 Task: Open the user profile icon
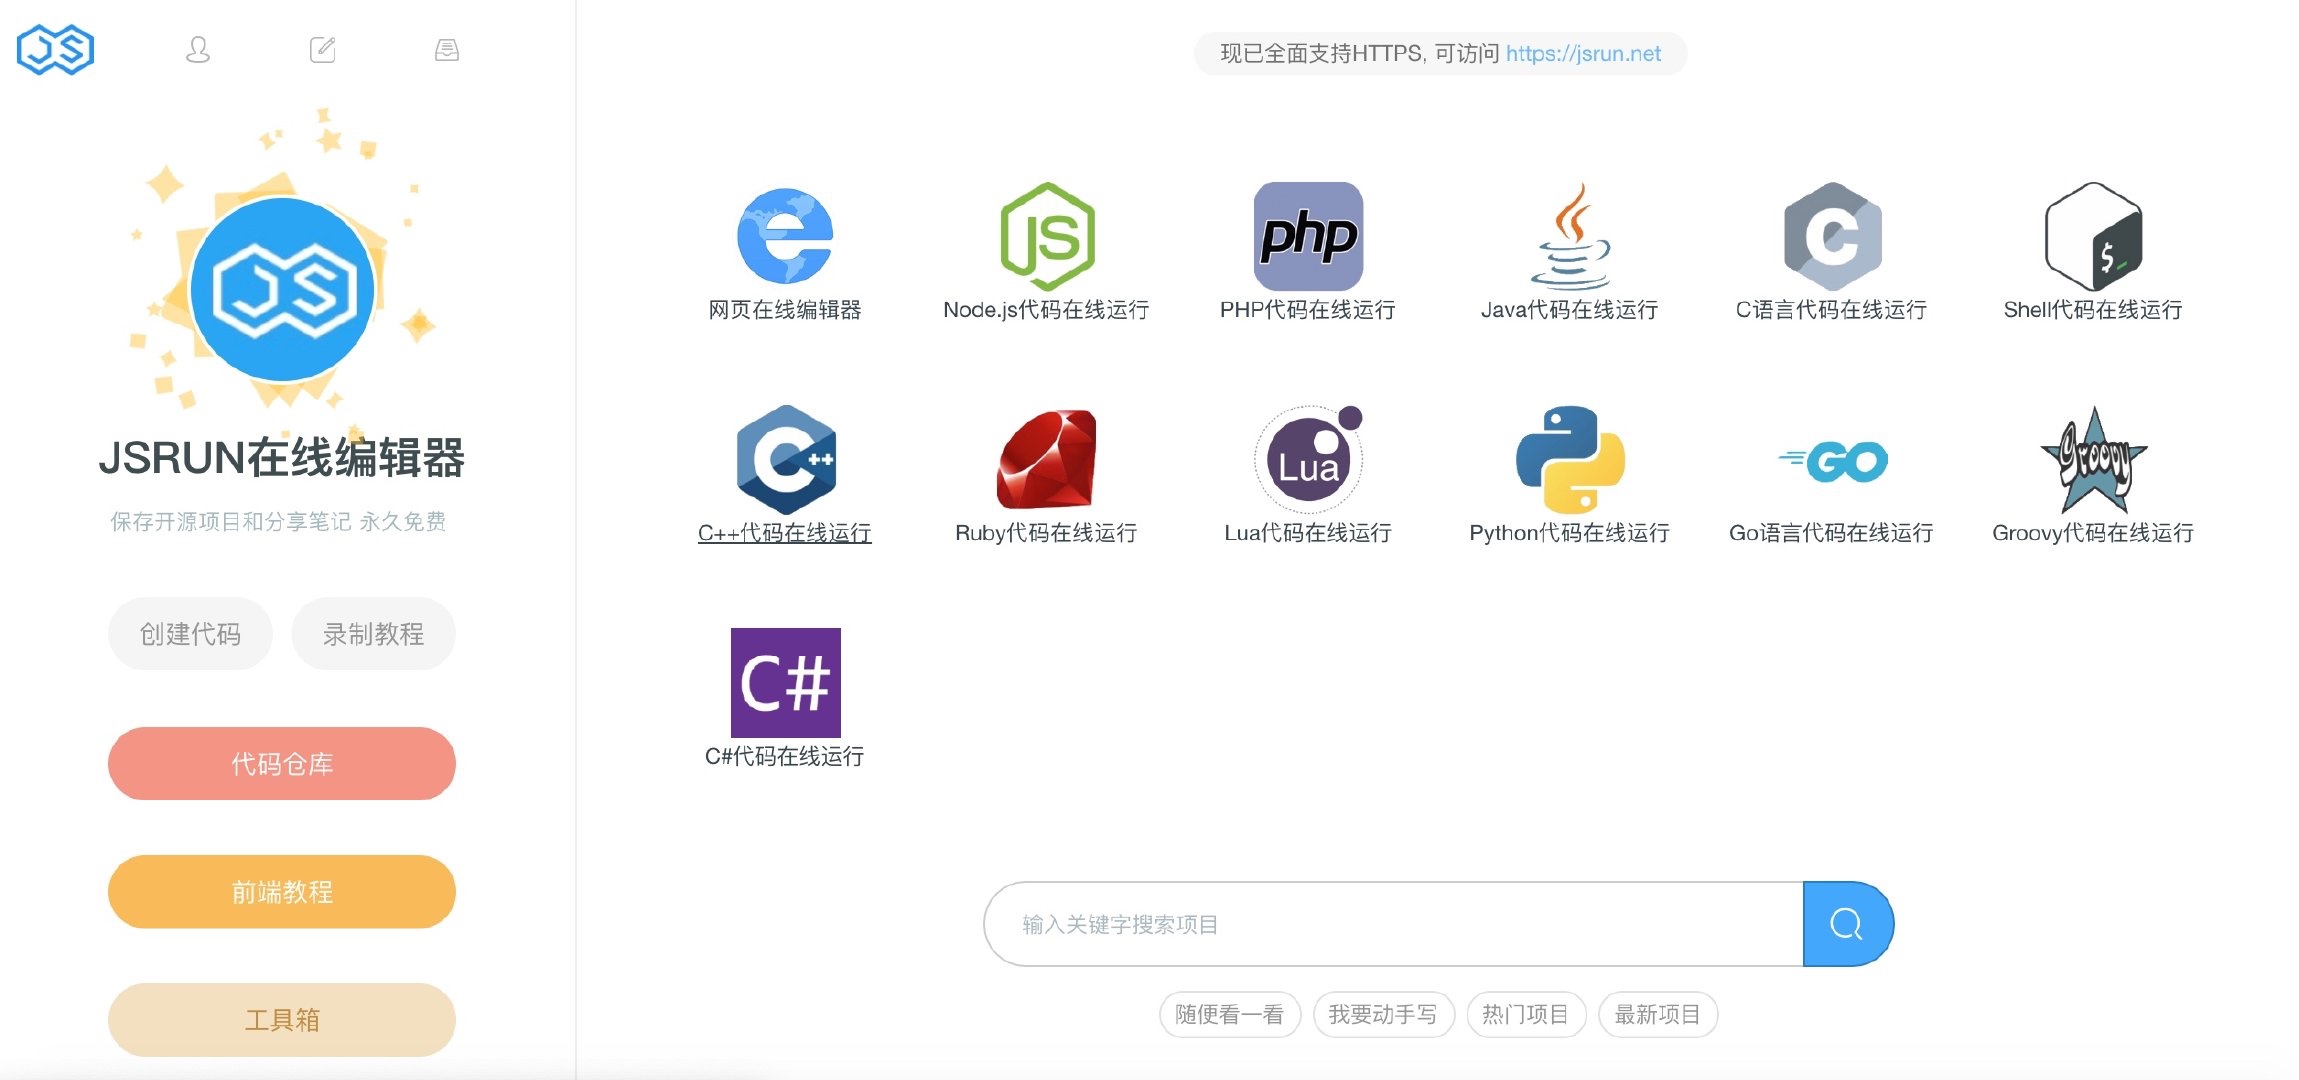[198, 50]
